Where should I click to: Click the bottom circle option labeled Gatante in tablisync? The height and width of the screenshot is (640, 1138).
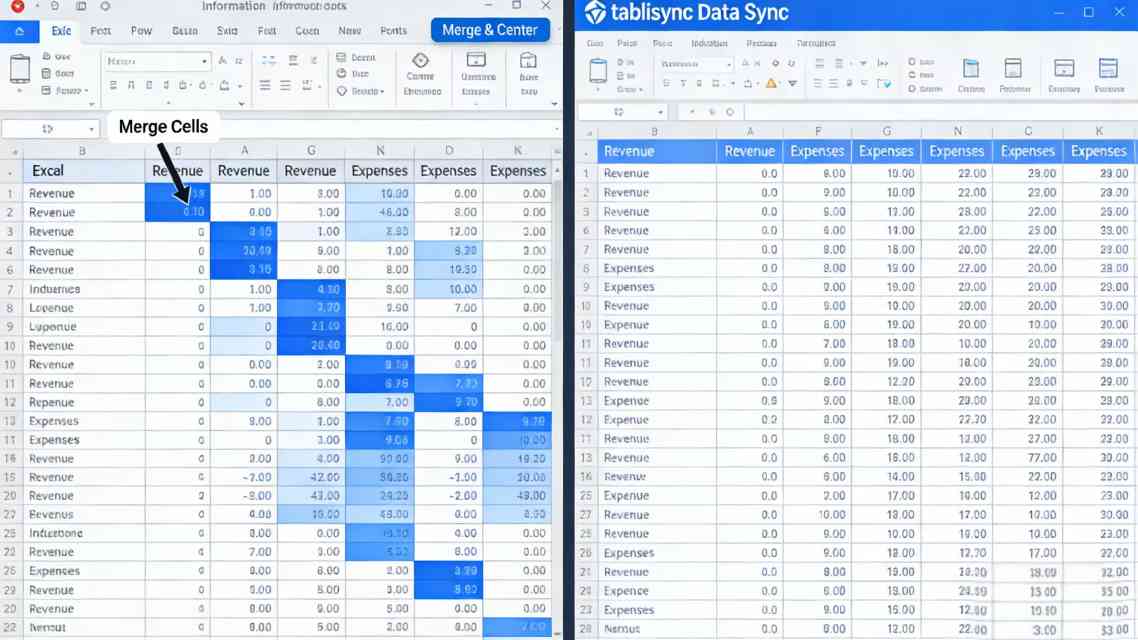point(912,89)
